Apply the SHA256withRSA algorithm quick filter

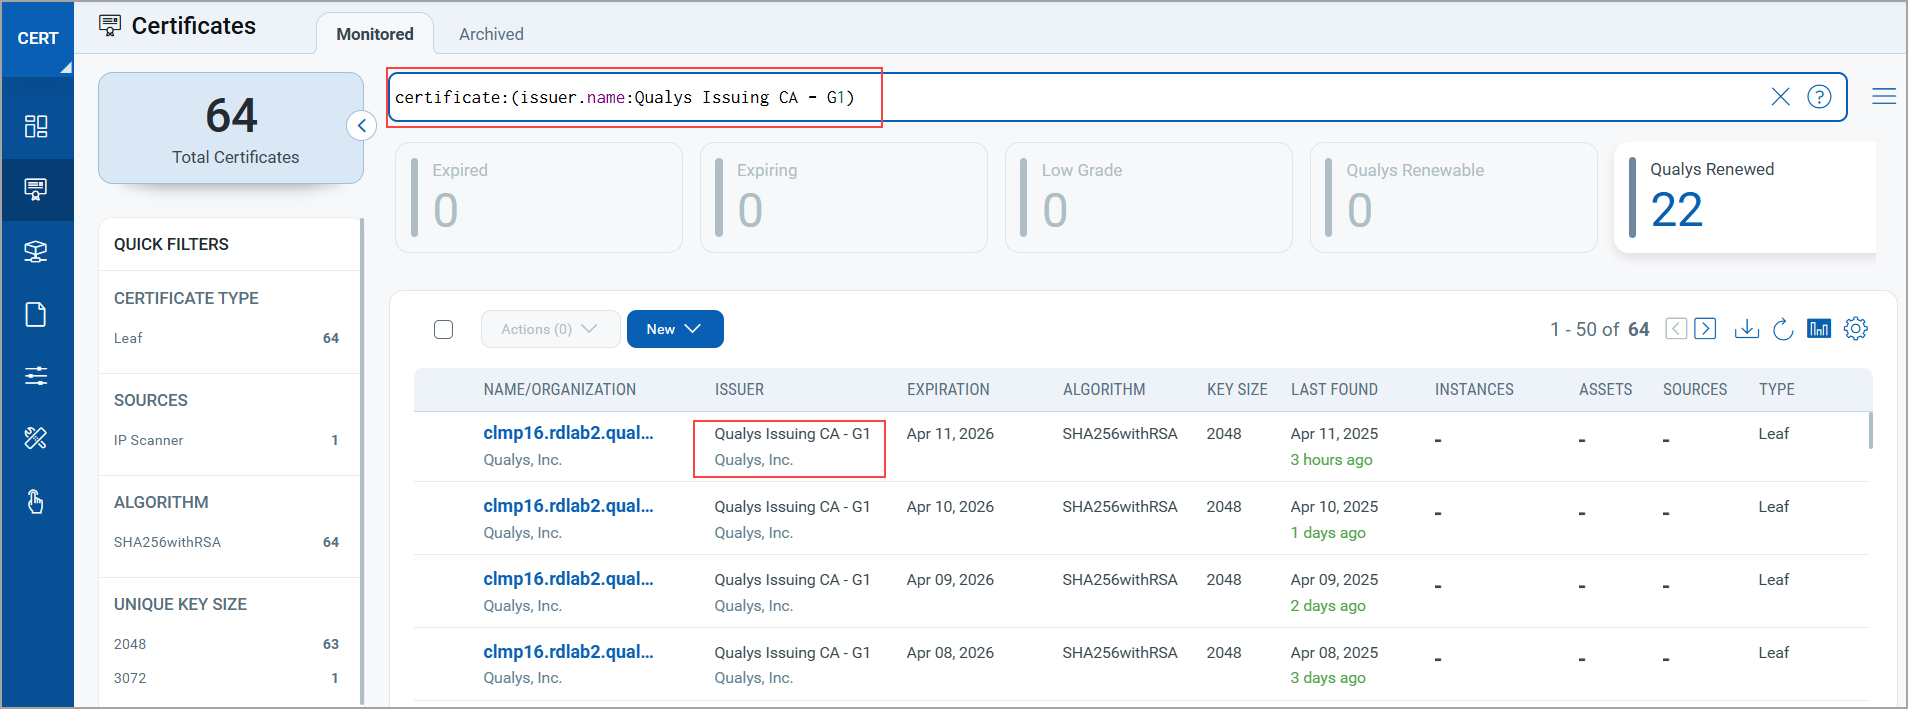click(x=227, y=542)
